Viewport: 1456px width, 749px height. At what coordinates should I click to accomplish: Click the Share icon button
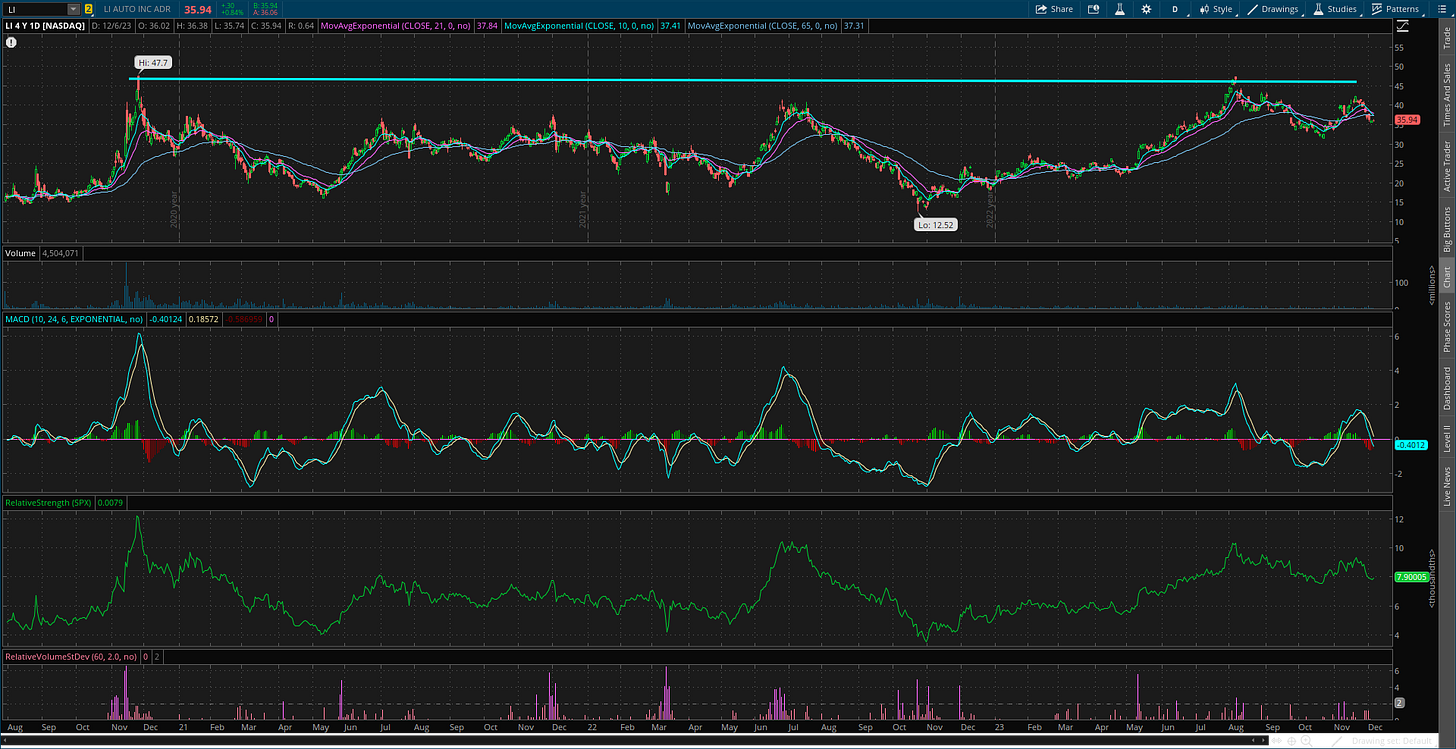[1054, 9]
